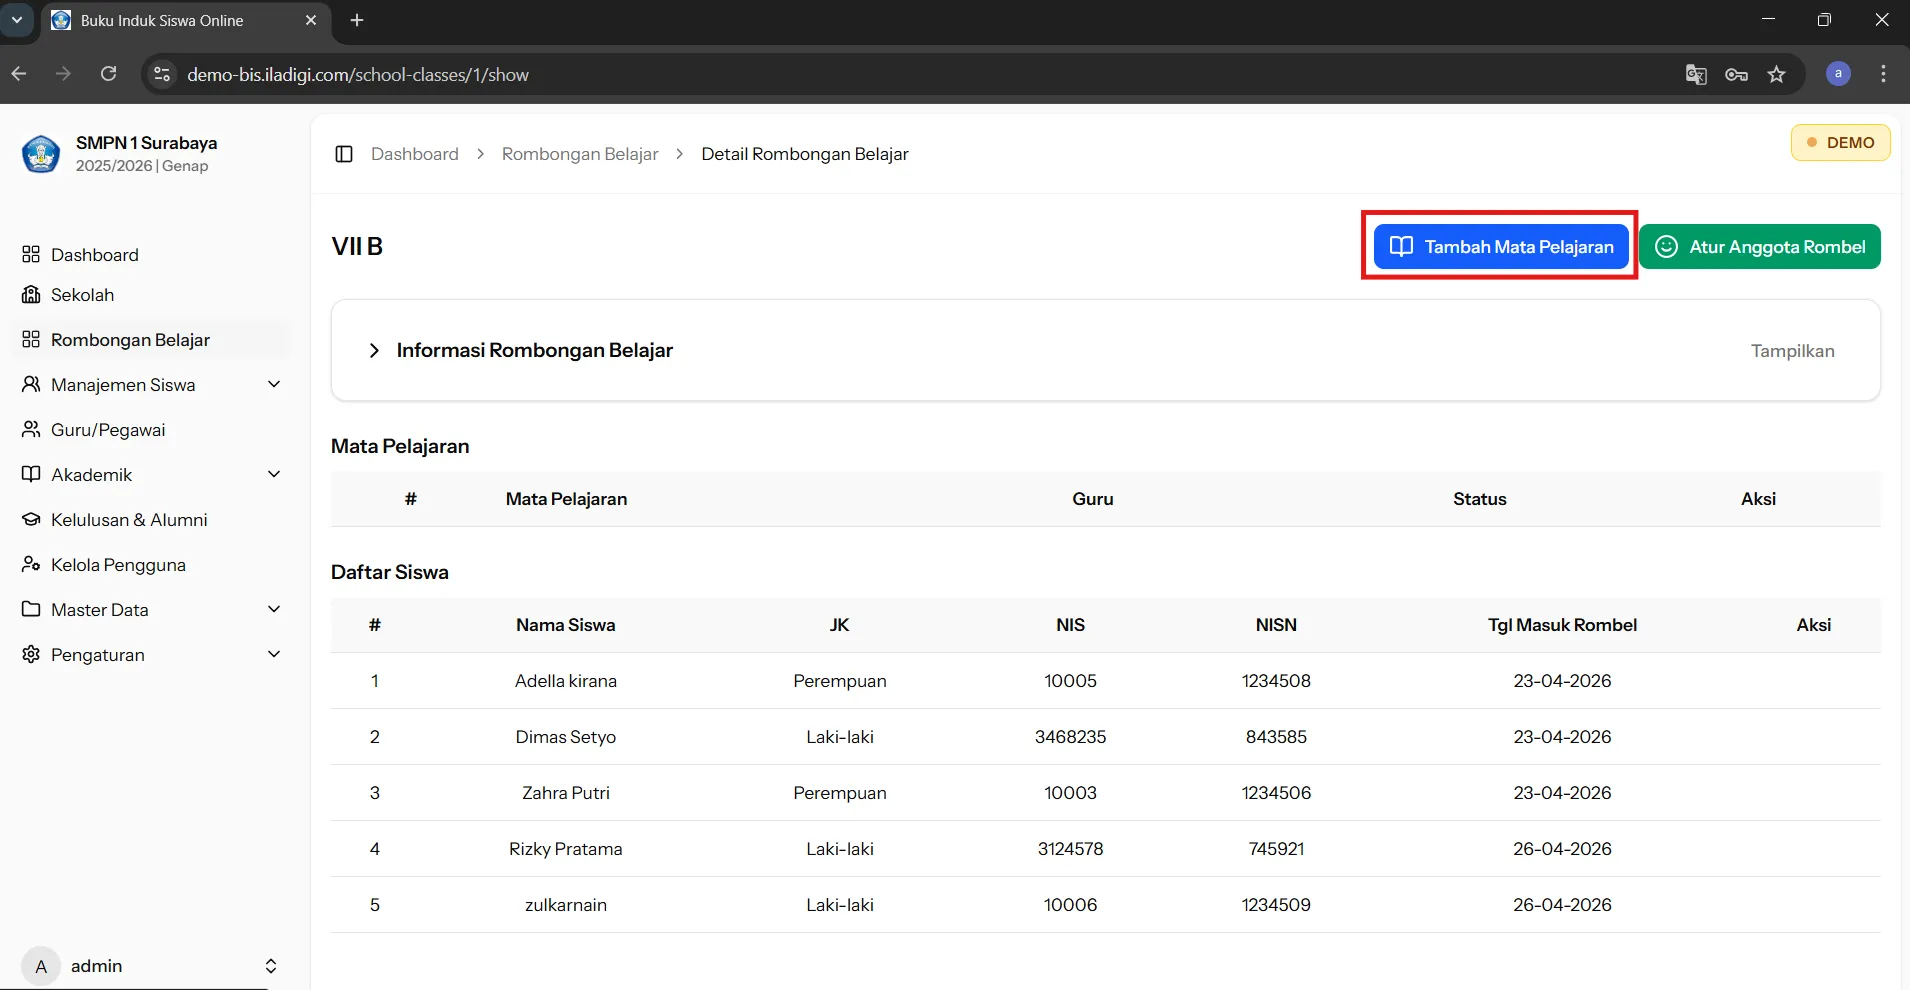
Task: Click student name Dimas Setyo
Action: (x=566, y=737)
